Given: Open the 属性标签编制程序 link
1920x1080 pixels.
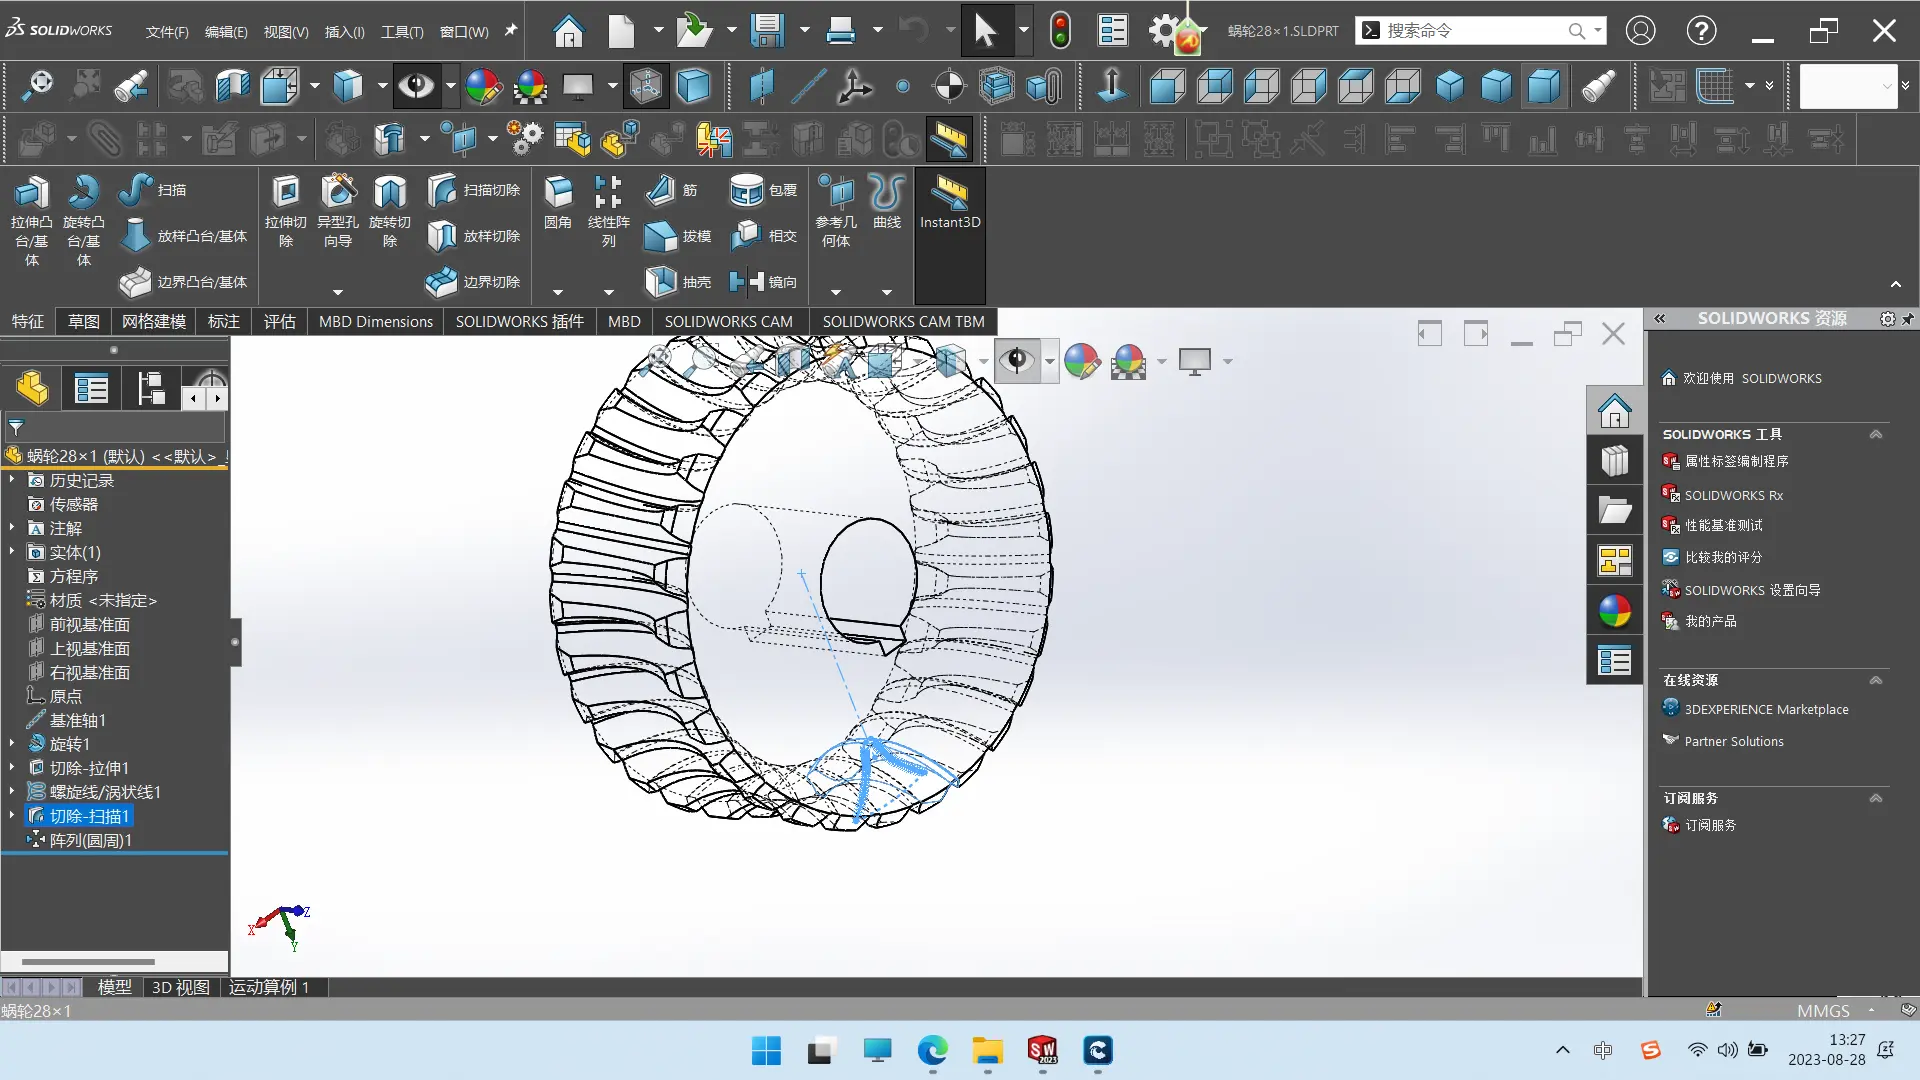Looking at the screenshot, I should (1736, 461).
